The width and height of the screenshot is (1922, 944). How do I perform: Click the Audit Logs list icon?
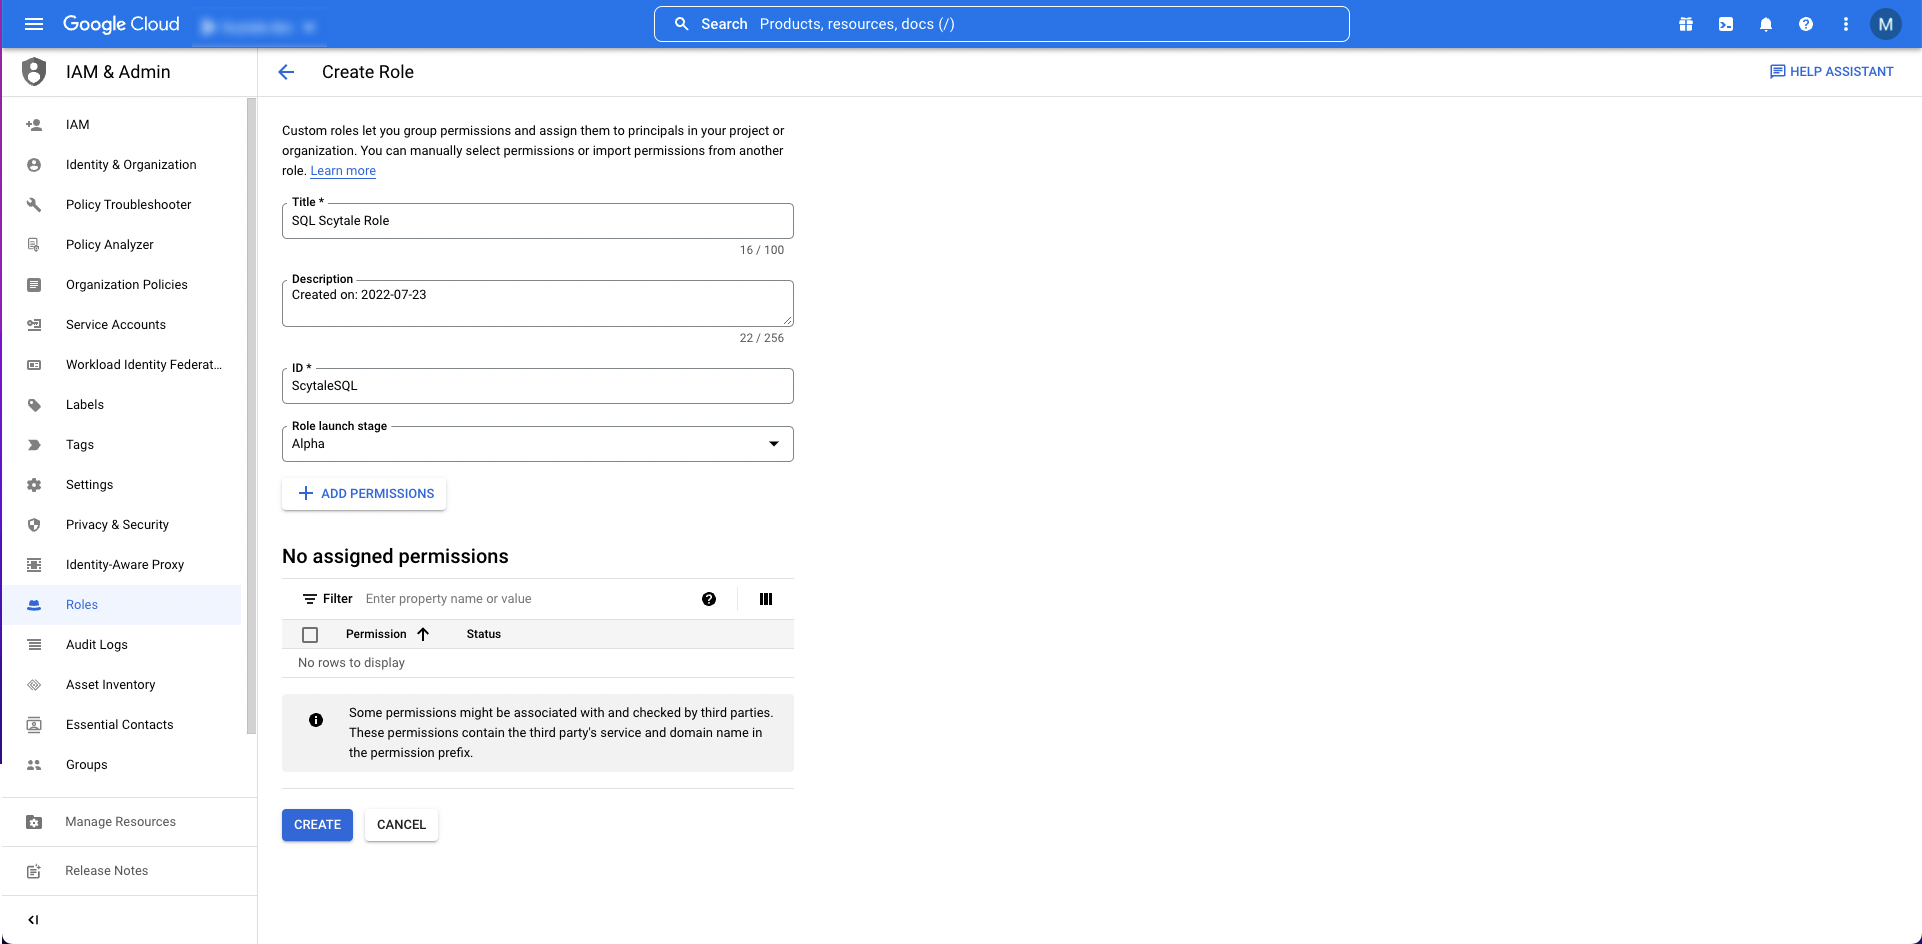(x=34, y=645)
